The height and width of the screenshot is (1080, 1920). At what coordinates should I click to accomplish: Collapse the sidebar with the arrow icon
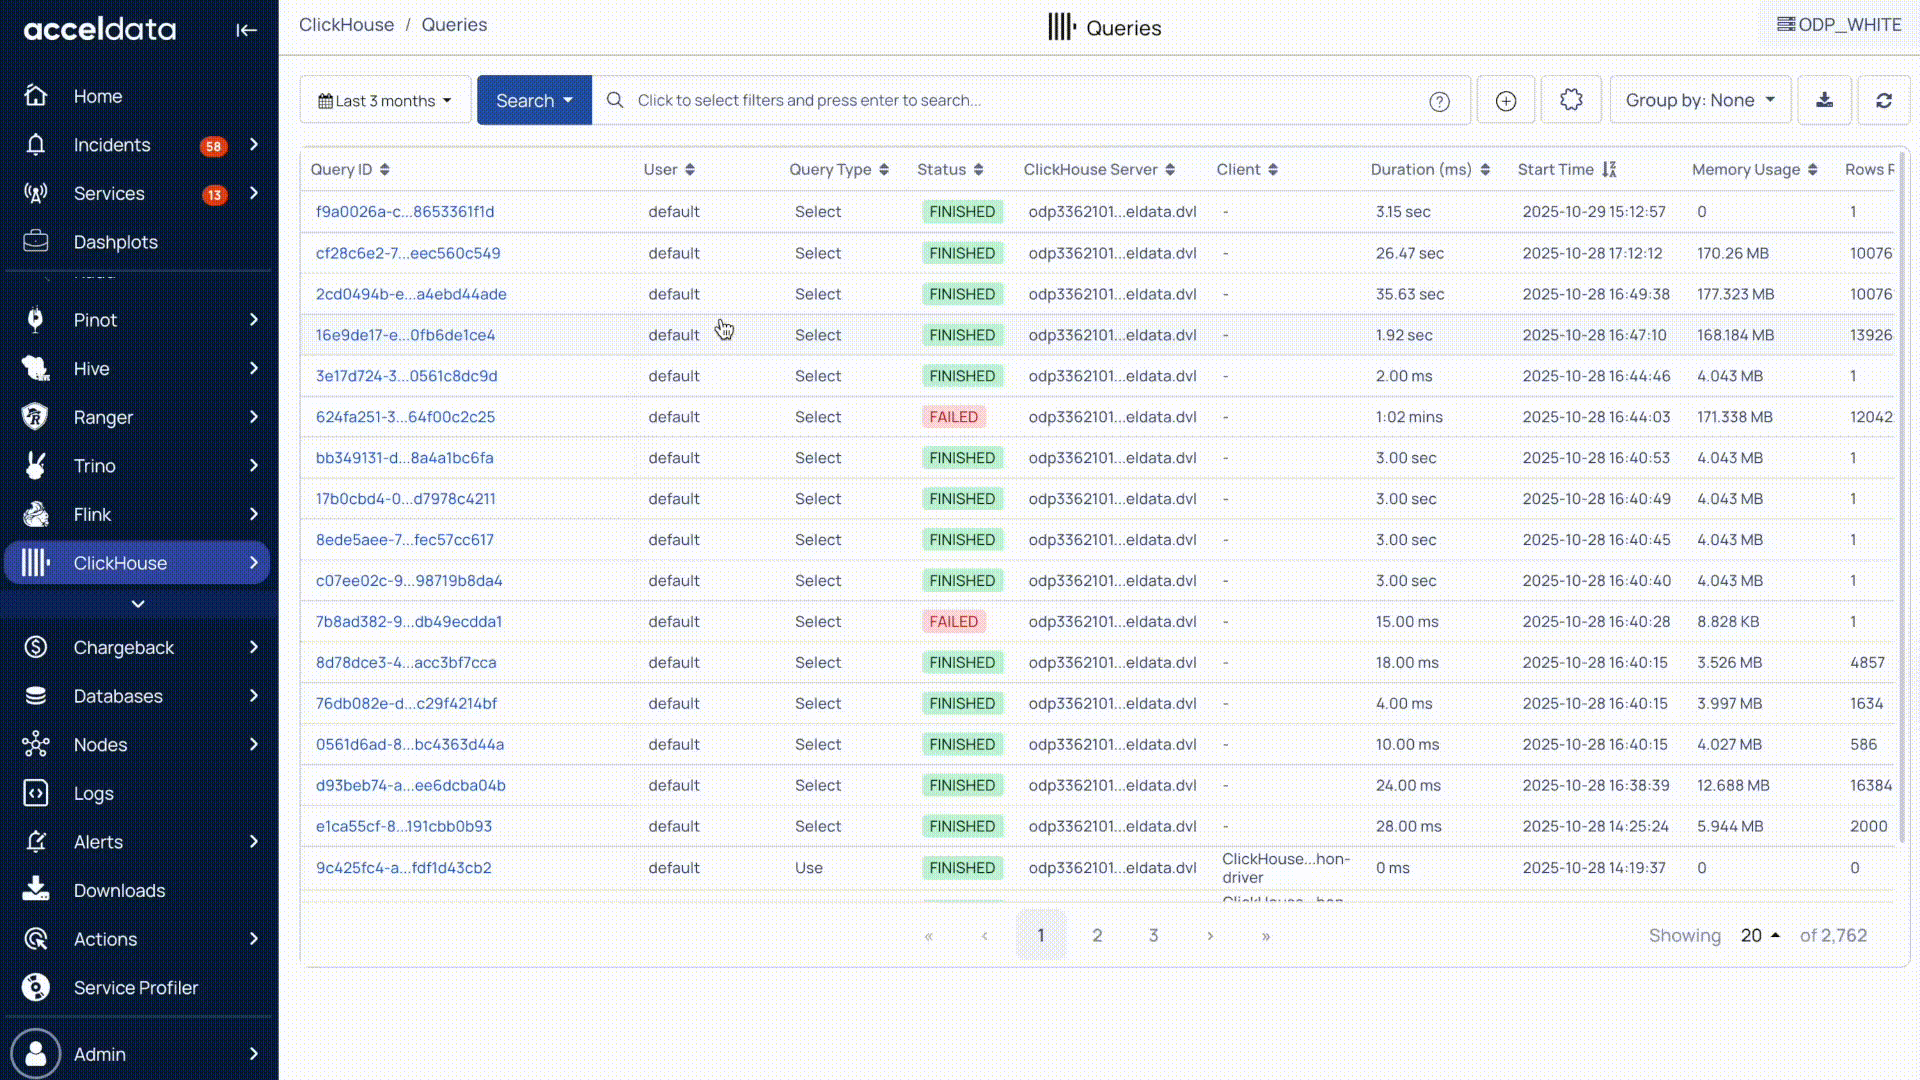pos(246,30)
